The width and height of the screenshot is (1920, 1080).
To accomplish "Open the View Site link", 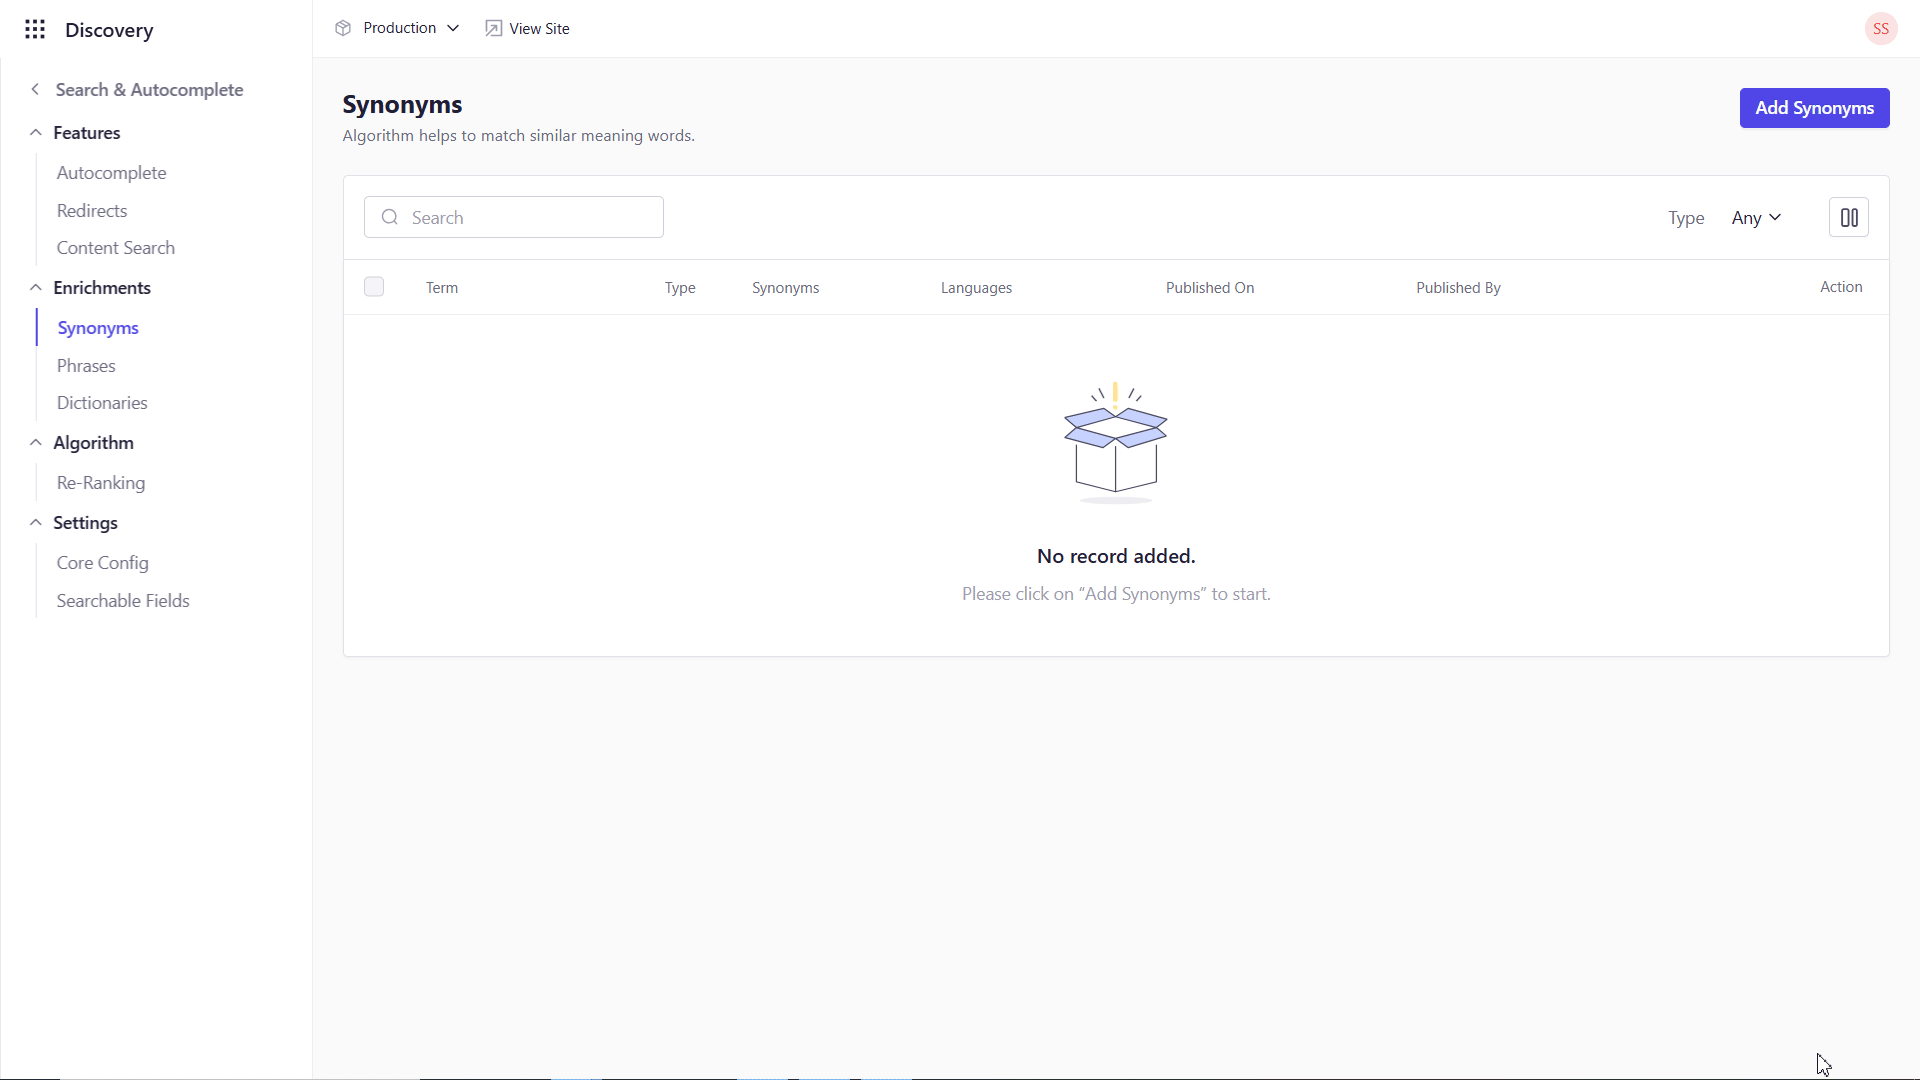I will coord(539,28).
